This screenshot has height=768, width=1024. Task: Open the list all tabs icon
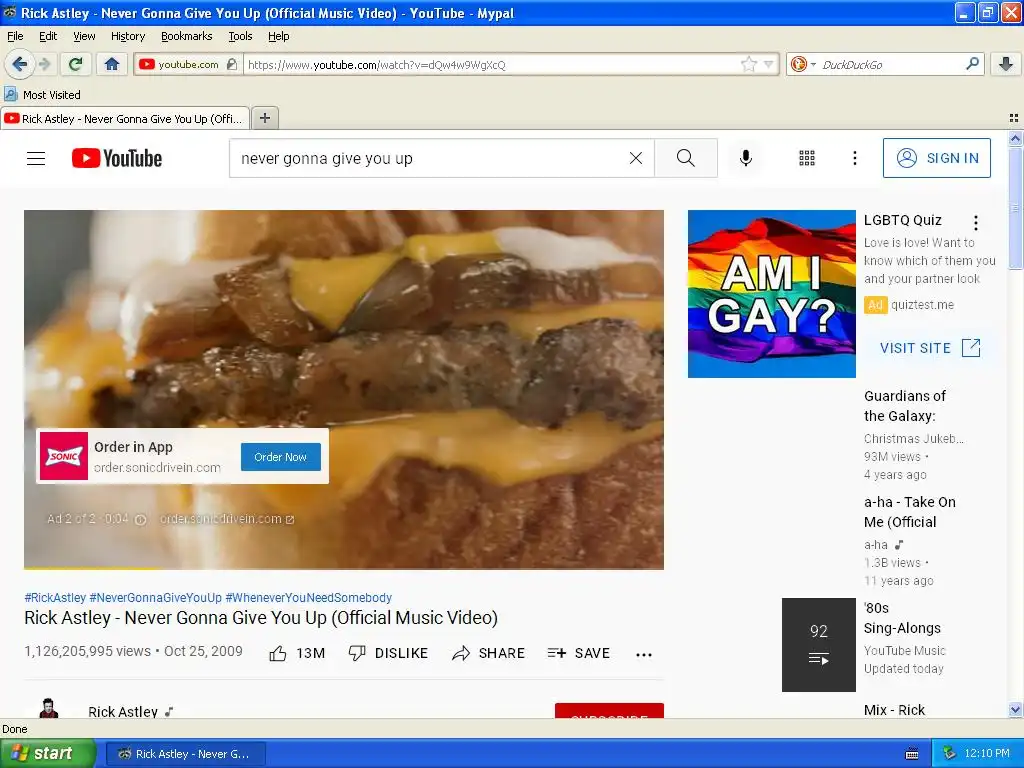tap(1014, 118)
